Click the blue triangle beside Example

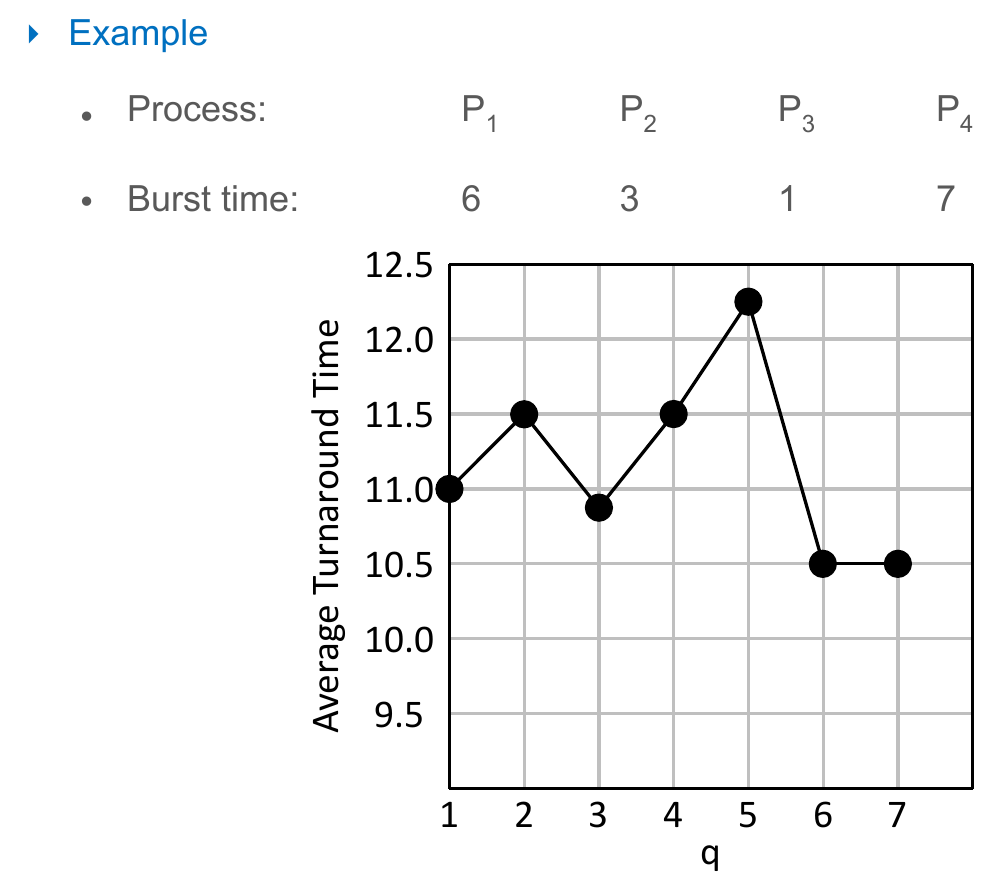point(34,34)
